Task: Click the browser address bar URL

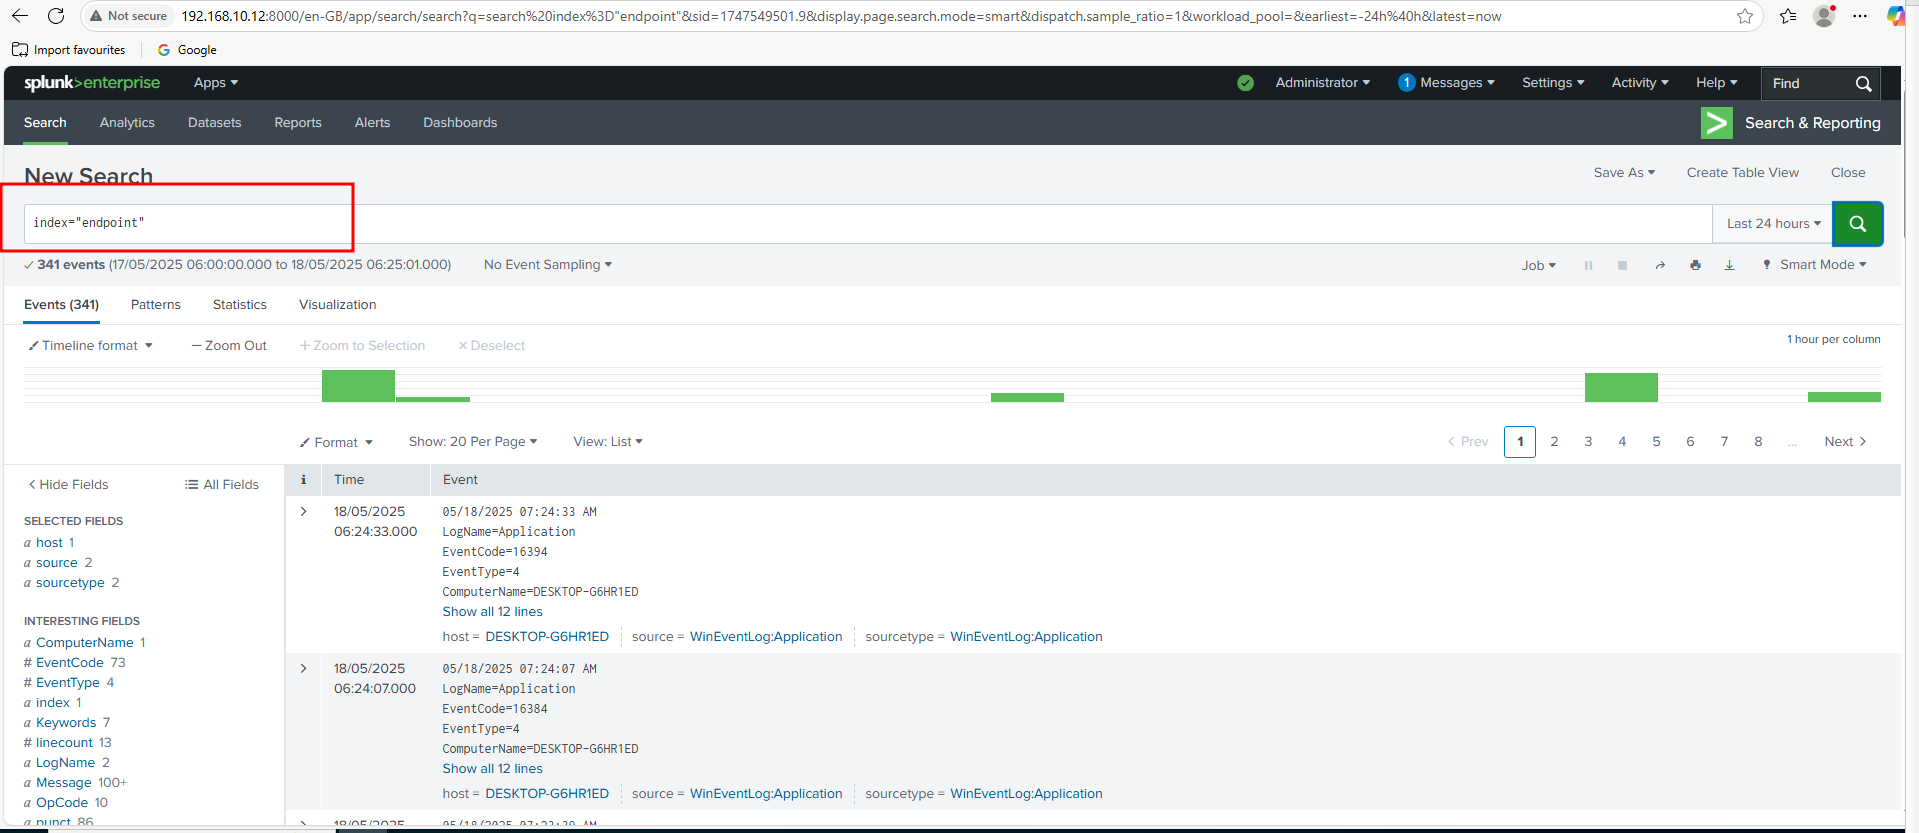Action: 840,16
